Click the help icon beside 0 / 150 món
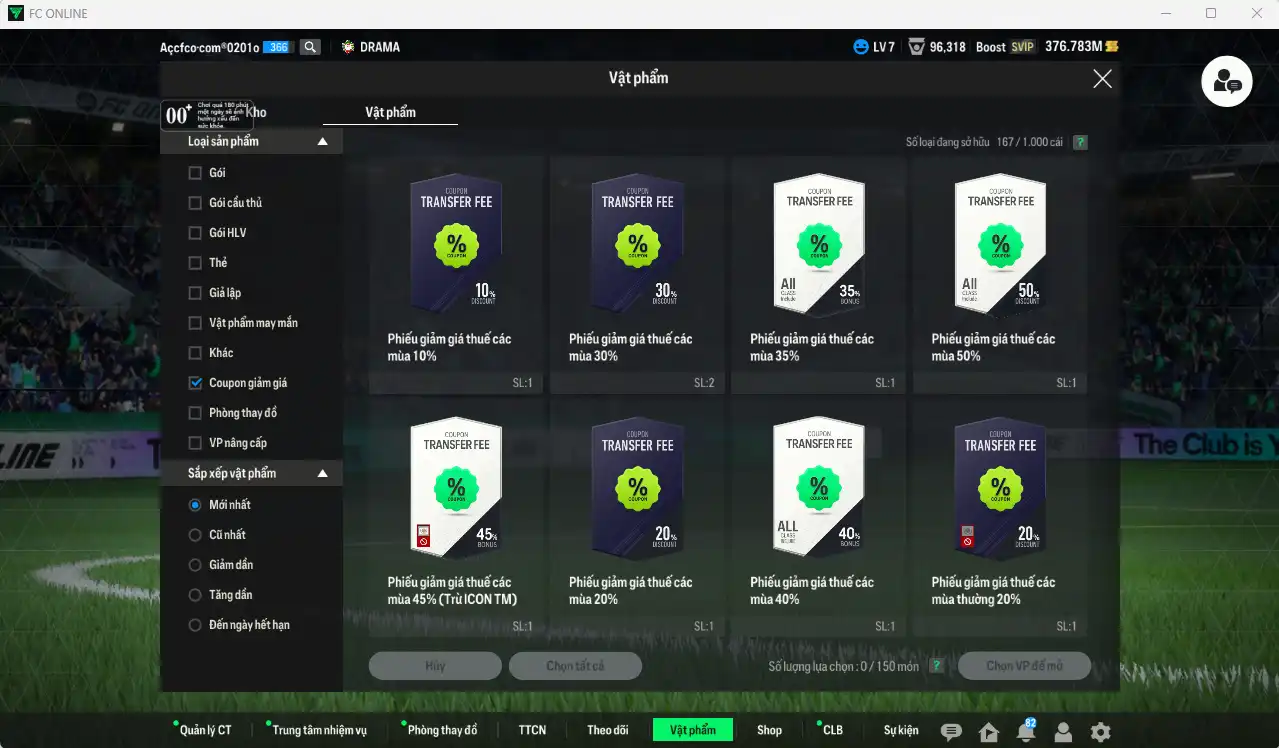This screenshot has height=748, width=1279. [x=936, y=666]
